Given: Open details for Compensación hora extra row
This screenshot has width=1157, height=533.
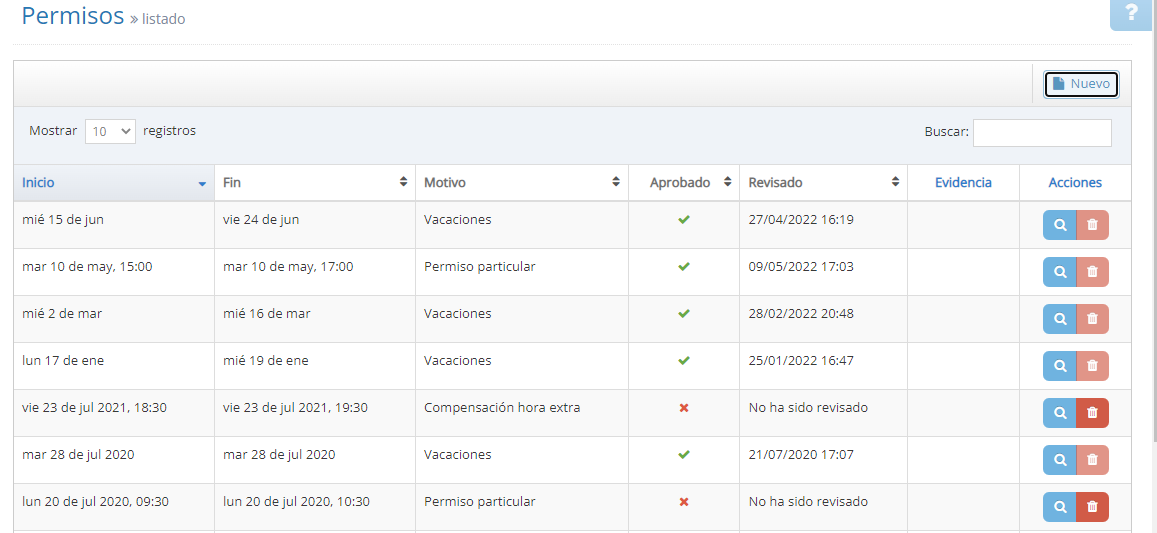Looking at the screenshot, I should (x=1059, y=413).
